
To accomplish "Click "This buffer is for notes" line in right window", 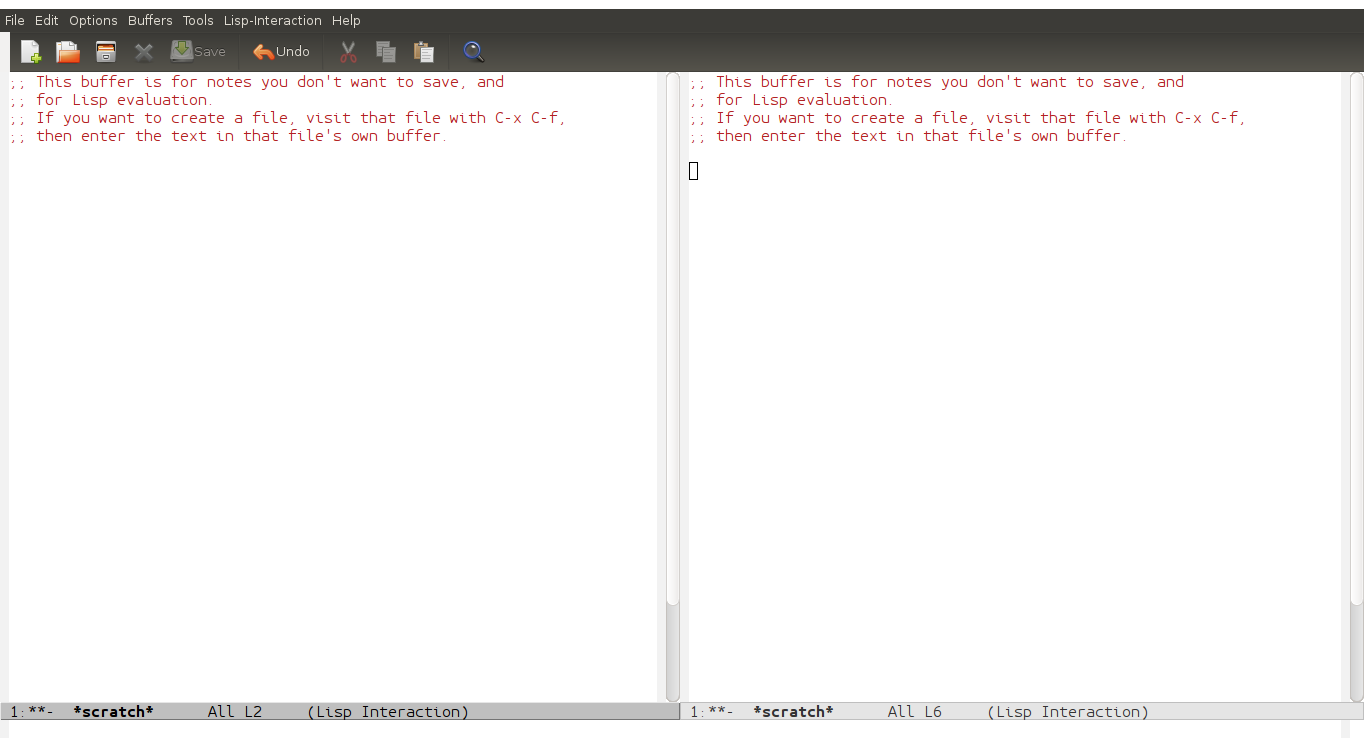I will 937,82.
